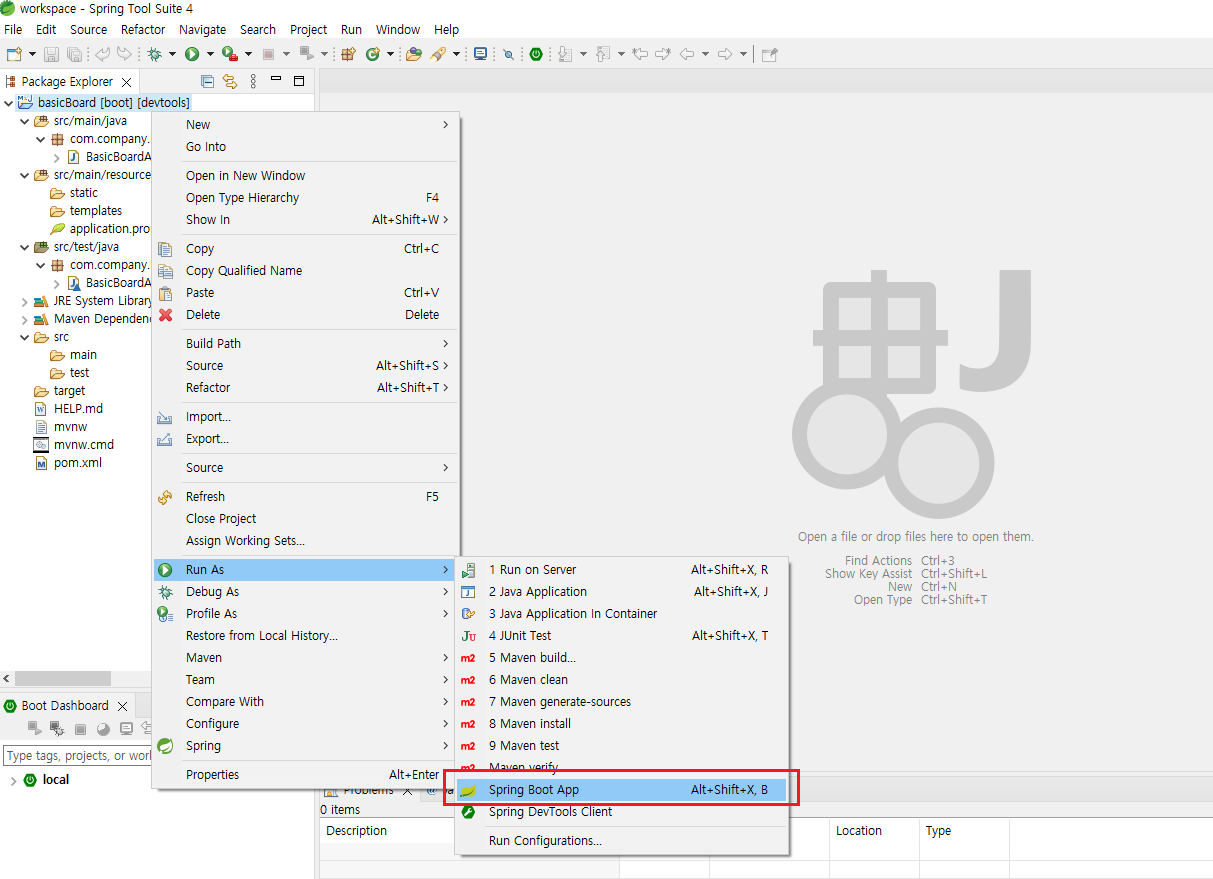Click the Boot Dashboard debug process icon
Screen dimensions: 1213x879
57,729
